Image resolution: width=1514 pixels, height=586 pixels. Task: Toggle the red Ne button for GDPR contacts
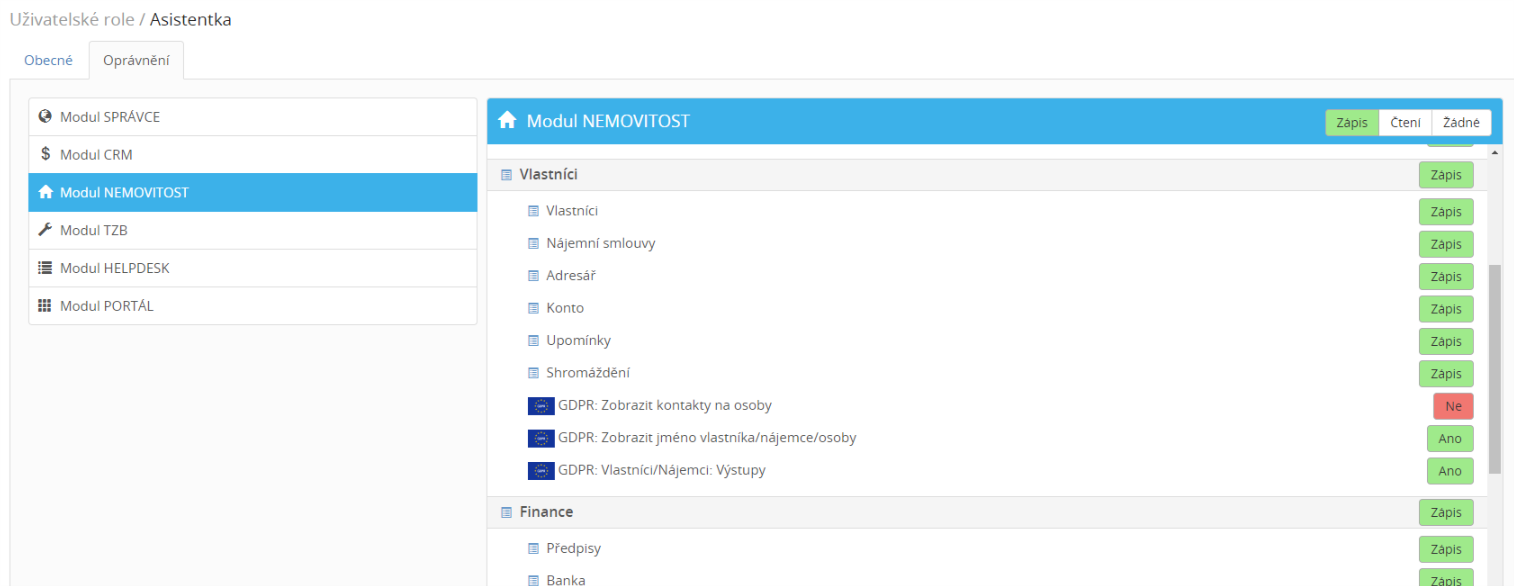point(1453,406)
